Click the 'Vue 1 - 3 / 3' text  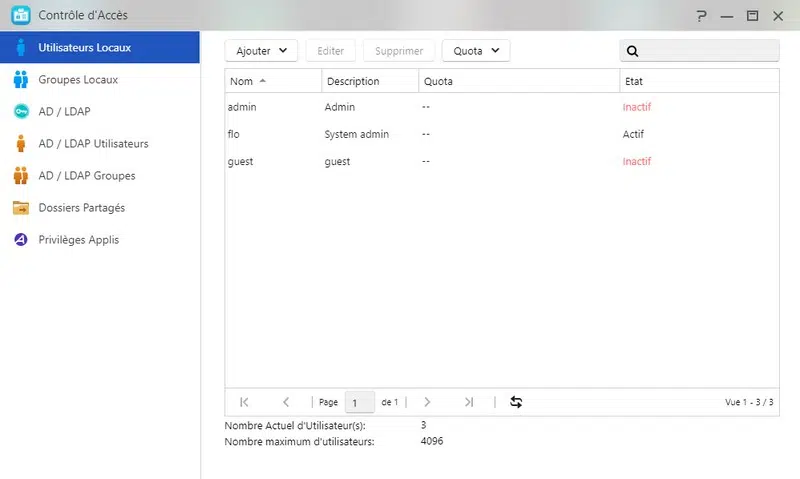click(749, 402)
